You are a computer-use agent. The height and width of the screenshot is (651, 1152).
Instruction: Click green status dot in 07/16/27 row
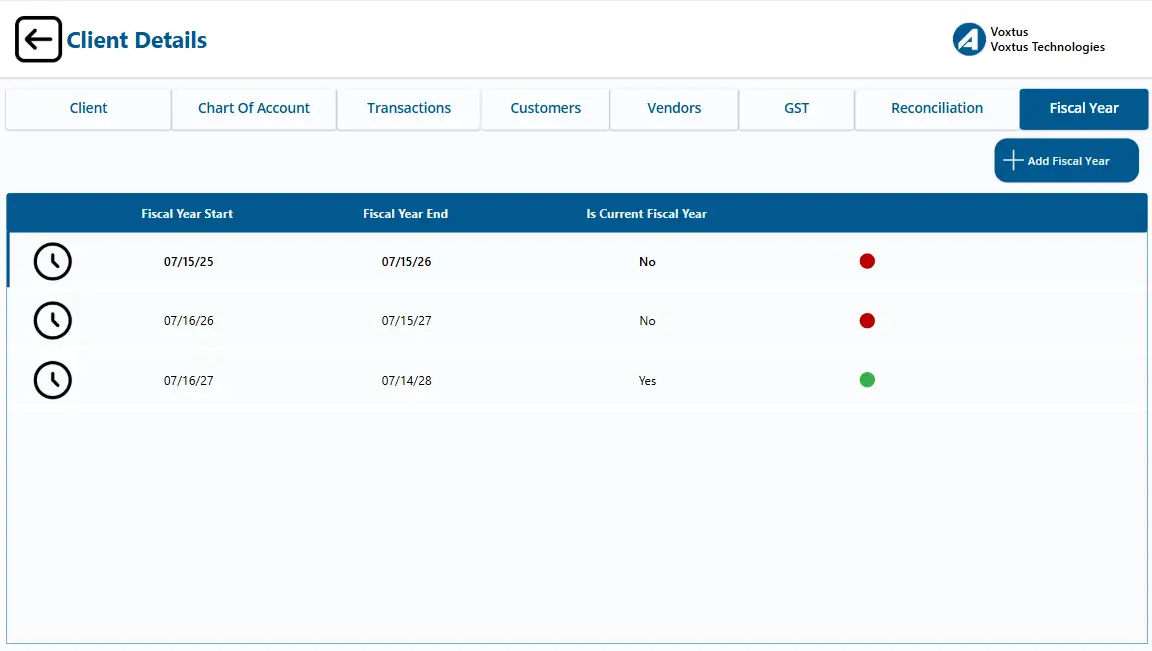pos(867,380)
